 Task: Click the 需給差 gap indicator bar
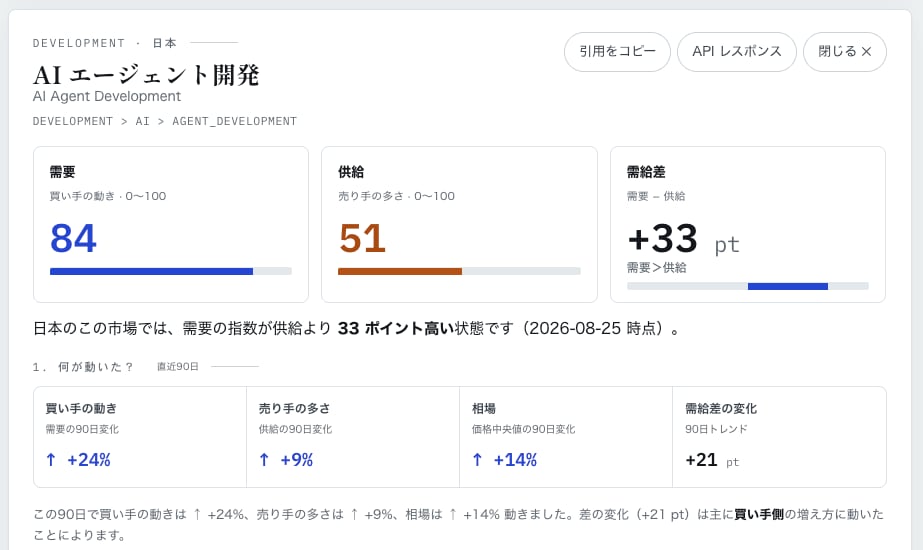[x=748, y=286]
